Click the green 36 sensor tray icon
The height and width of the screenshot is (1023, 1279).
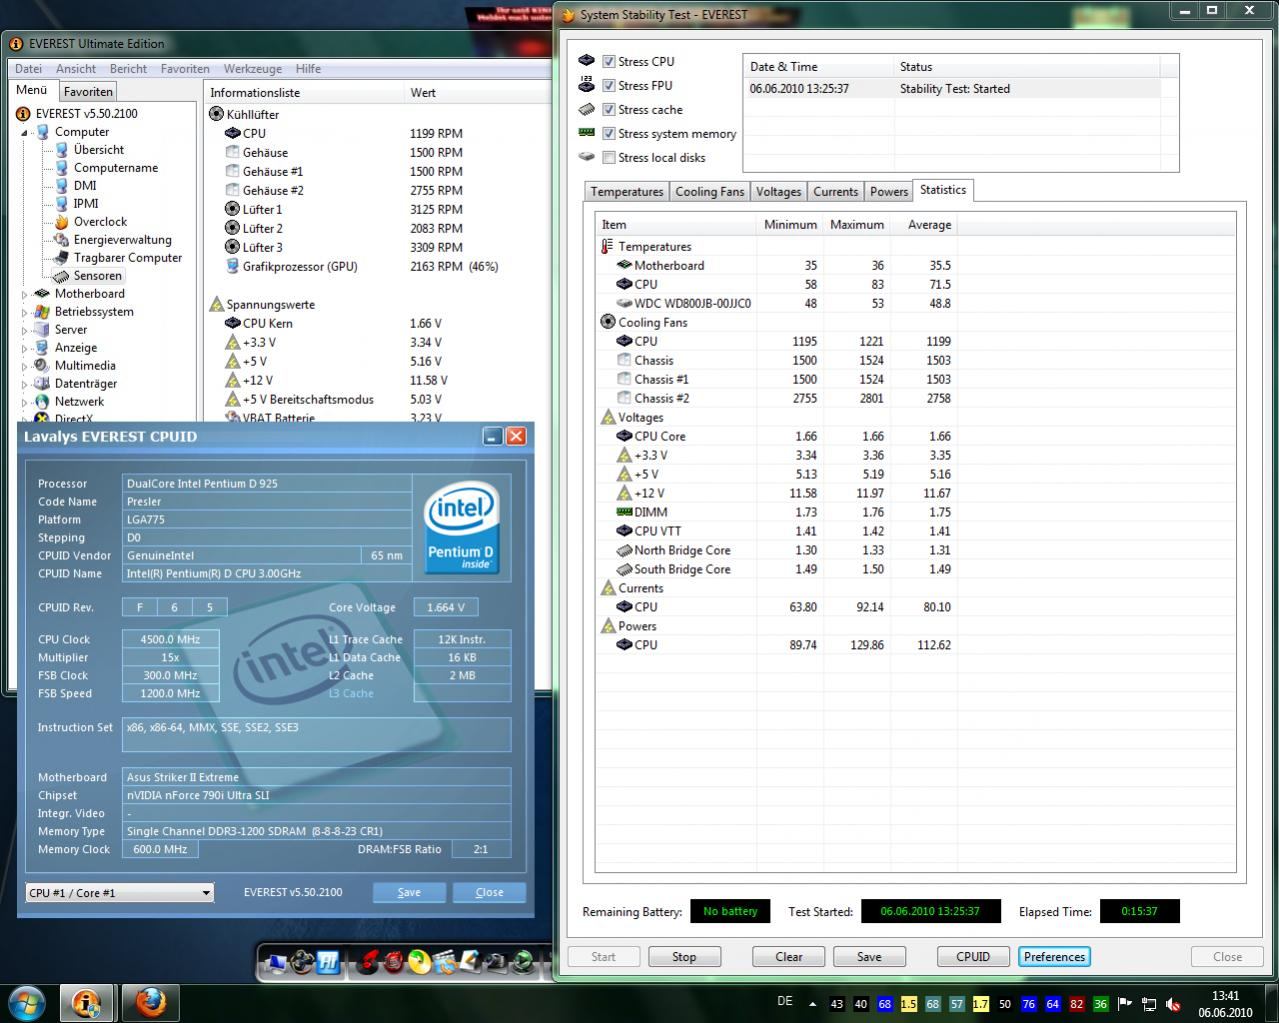pyautogui.click(x=1100, y=1004)
